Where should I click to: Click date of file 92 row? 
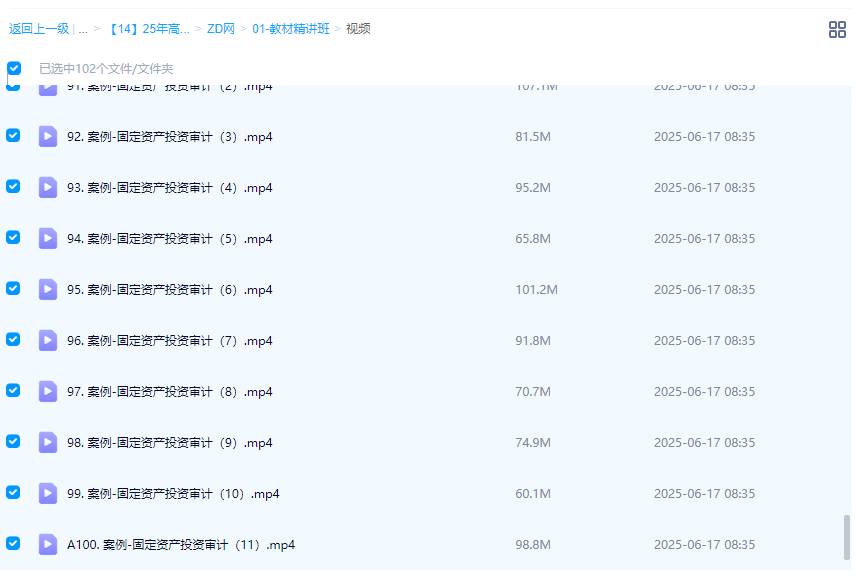coord(704,136)
